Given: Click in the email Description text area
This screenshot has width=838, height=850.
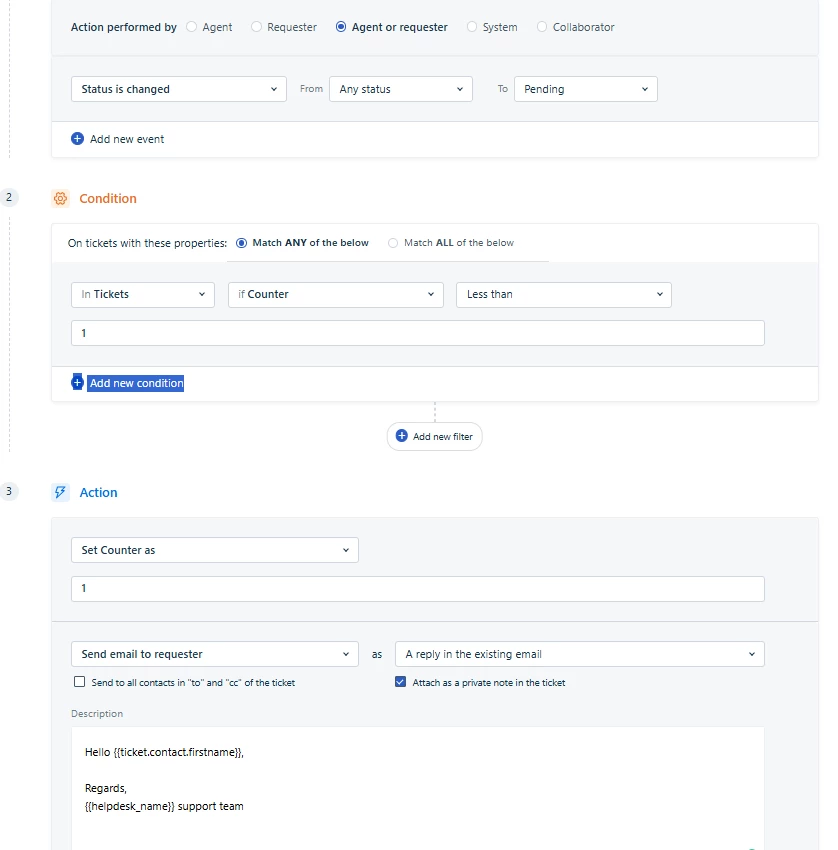Looking at the screenshot, I should tap(418, 789).
